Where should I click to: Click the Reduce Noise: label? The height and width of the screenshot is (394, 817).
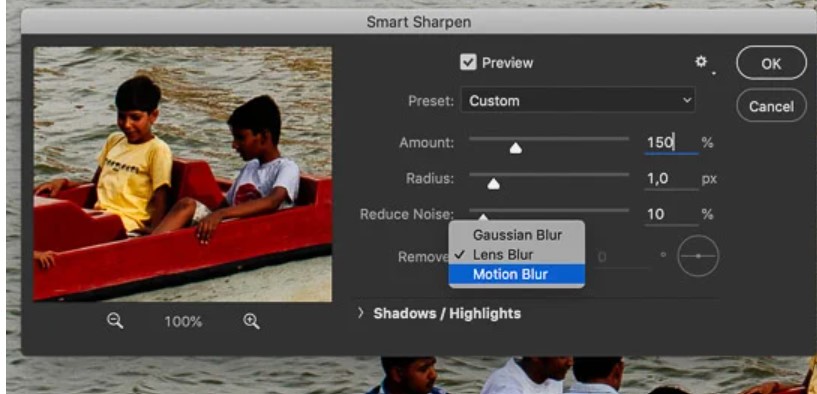407,214
